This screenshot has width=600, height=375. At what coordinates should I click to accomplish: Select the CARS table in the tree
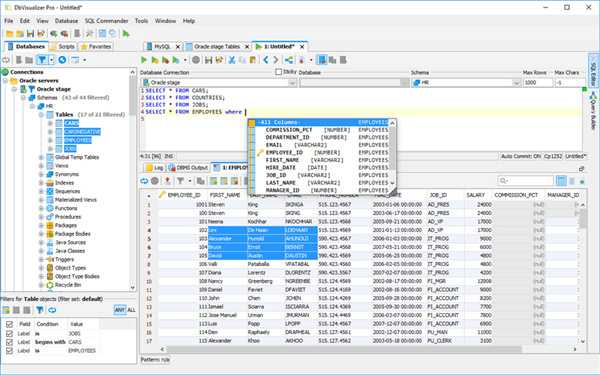(71, 123)
